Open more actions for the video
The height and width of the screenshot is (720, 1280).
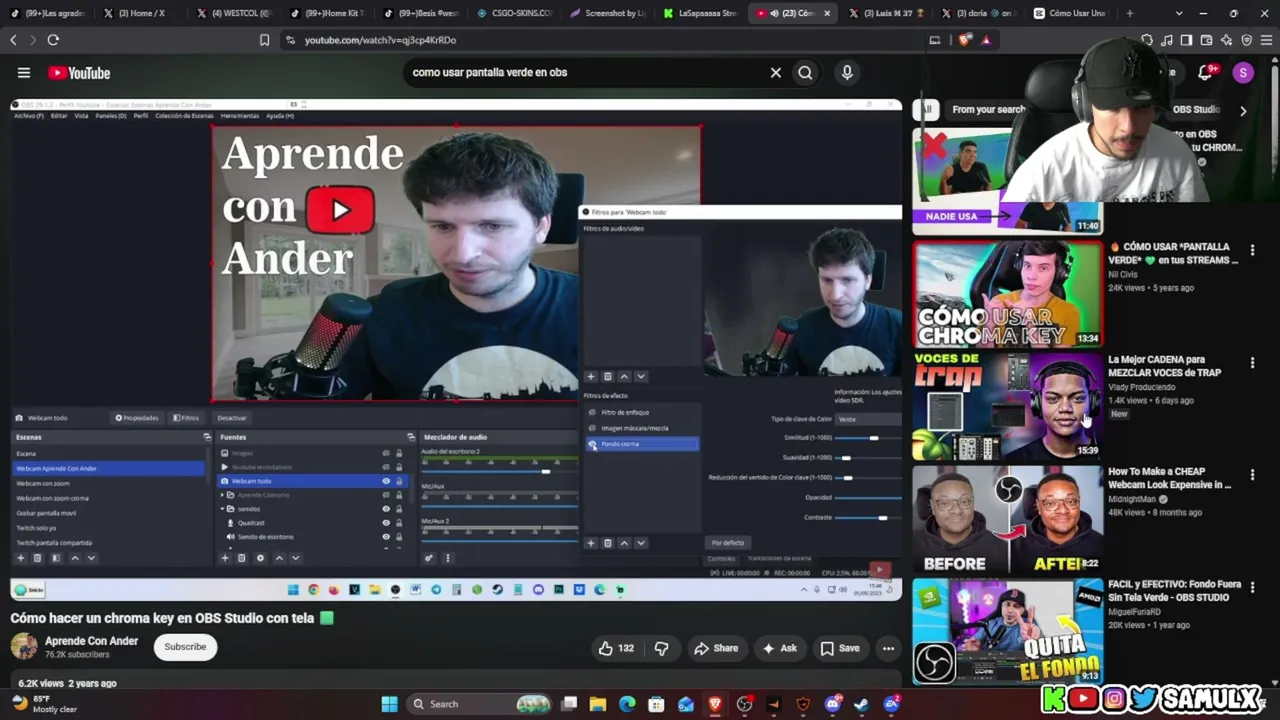(888, 648)
